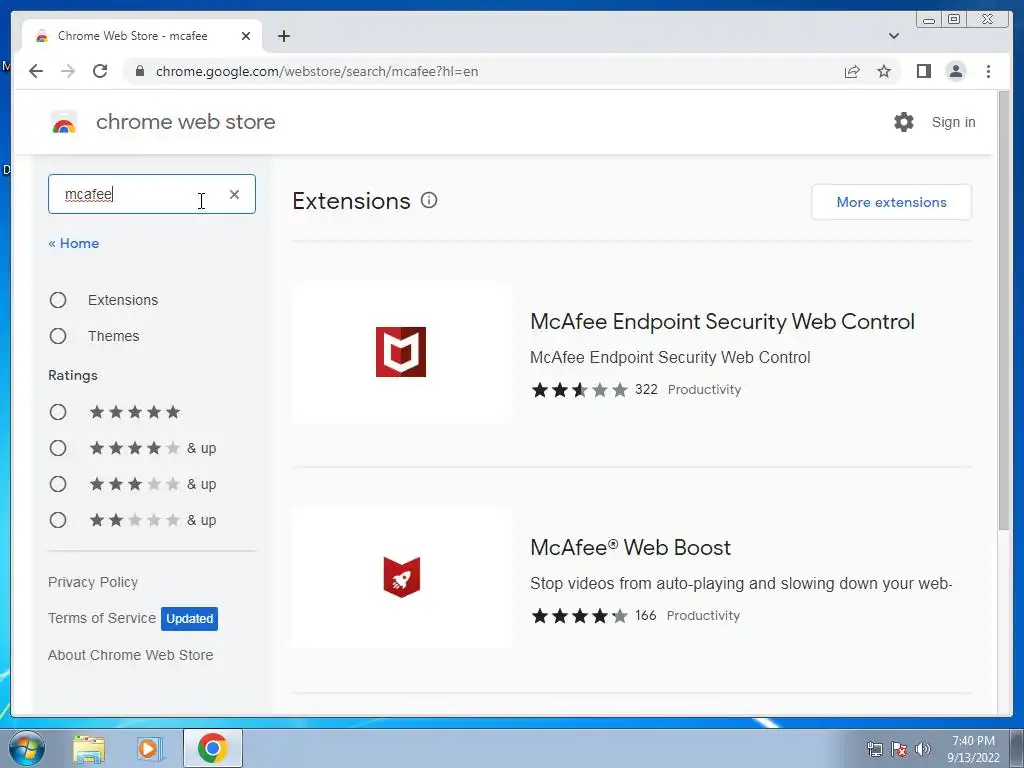Screen dimensions: 1024x768
Task: Open the Chrome profile avatar menu
Action: [x=955, y=71]
